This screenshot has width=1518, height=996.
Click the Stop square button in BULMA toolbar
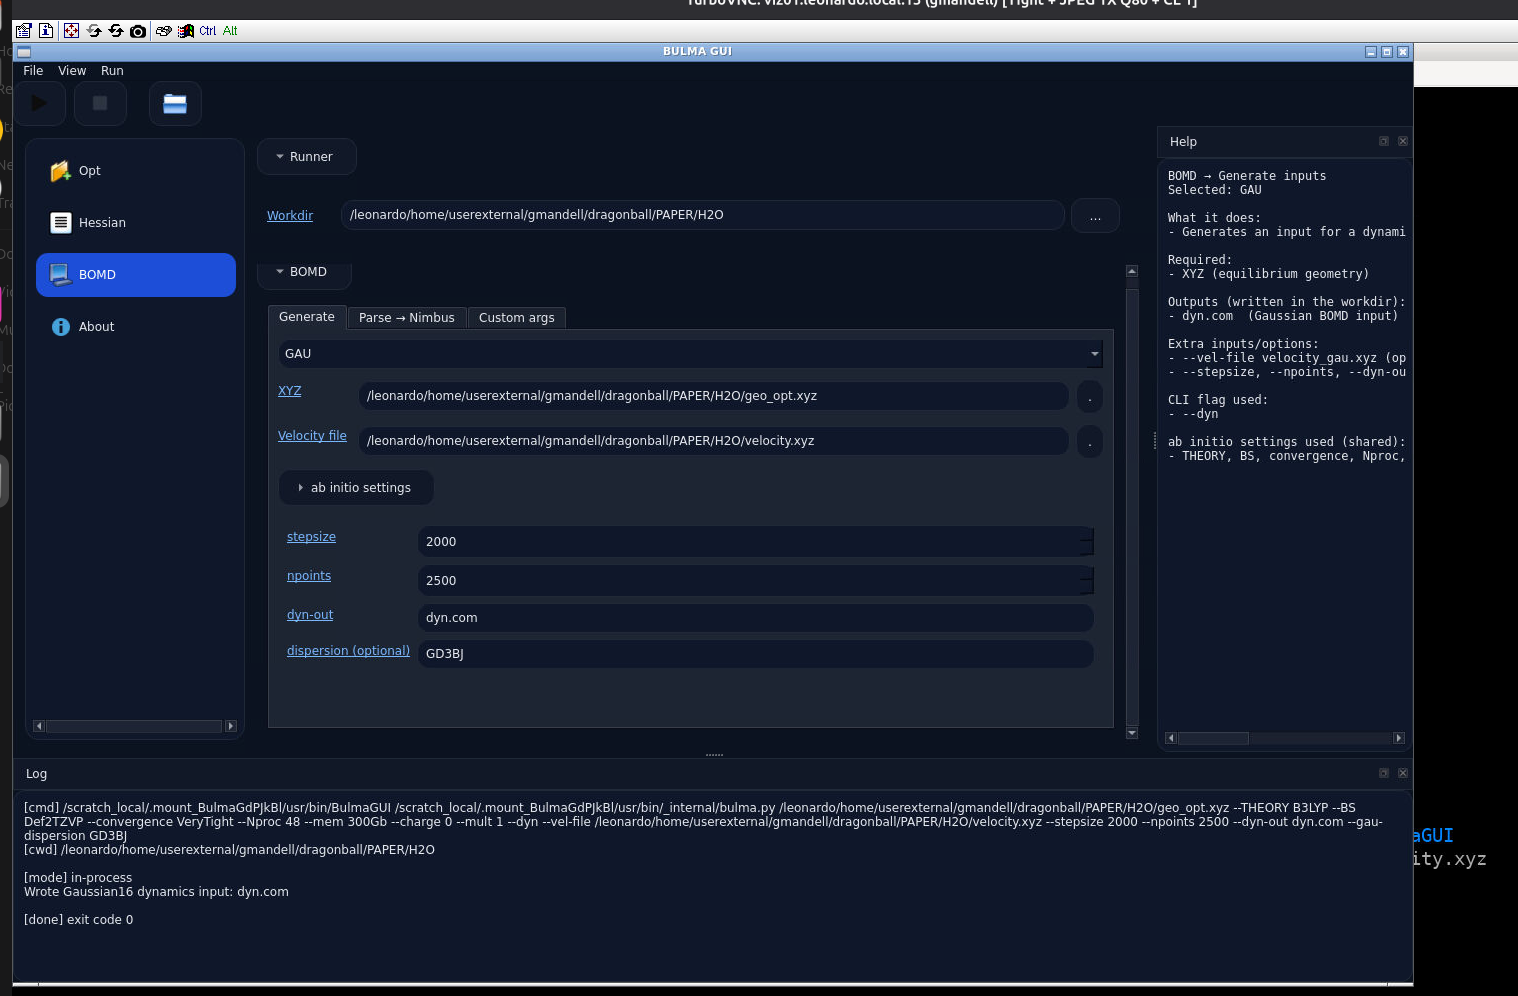100,103
